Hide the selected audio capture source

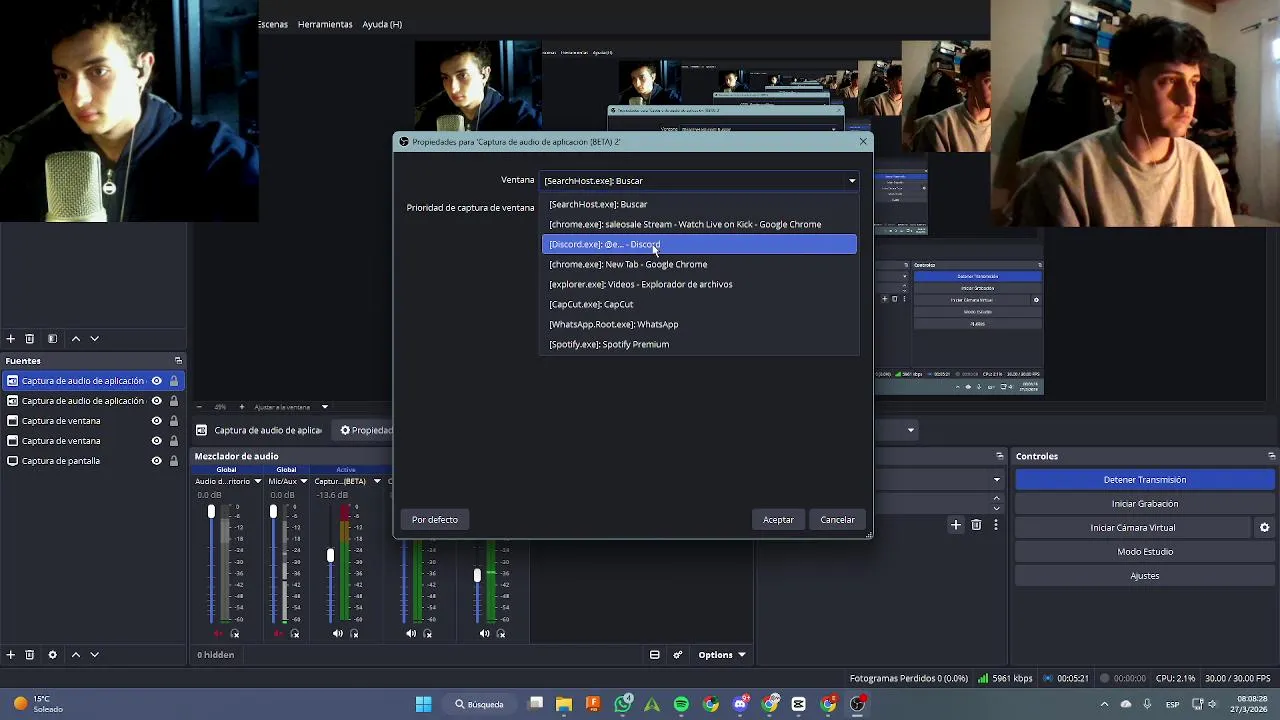[156, 381]
